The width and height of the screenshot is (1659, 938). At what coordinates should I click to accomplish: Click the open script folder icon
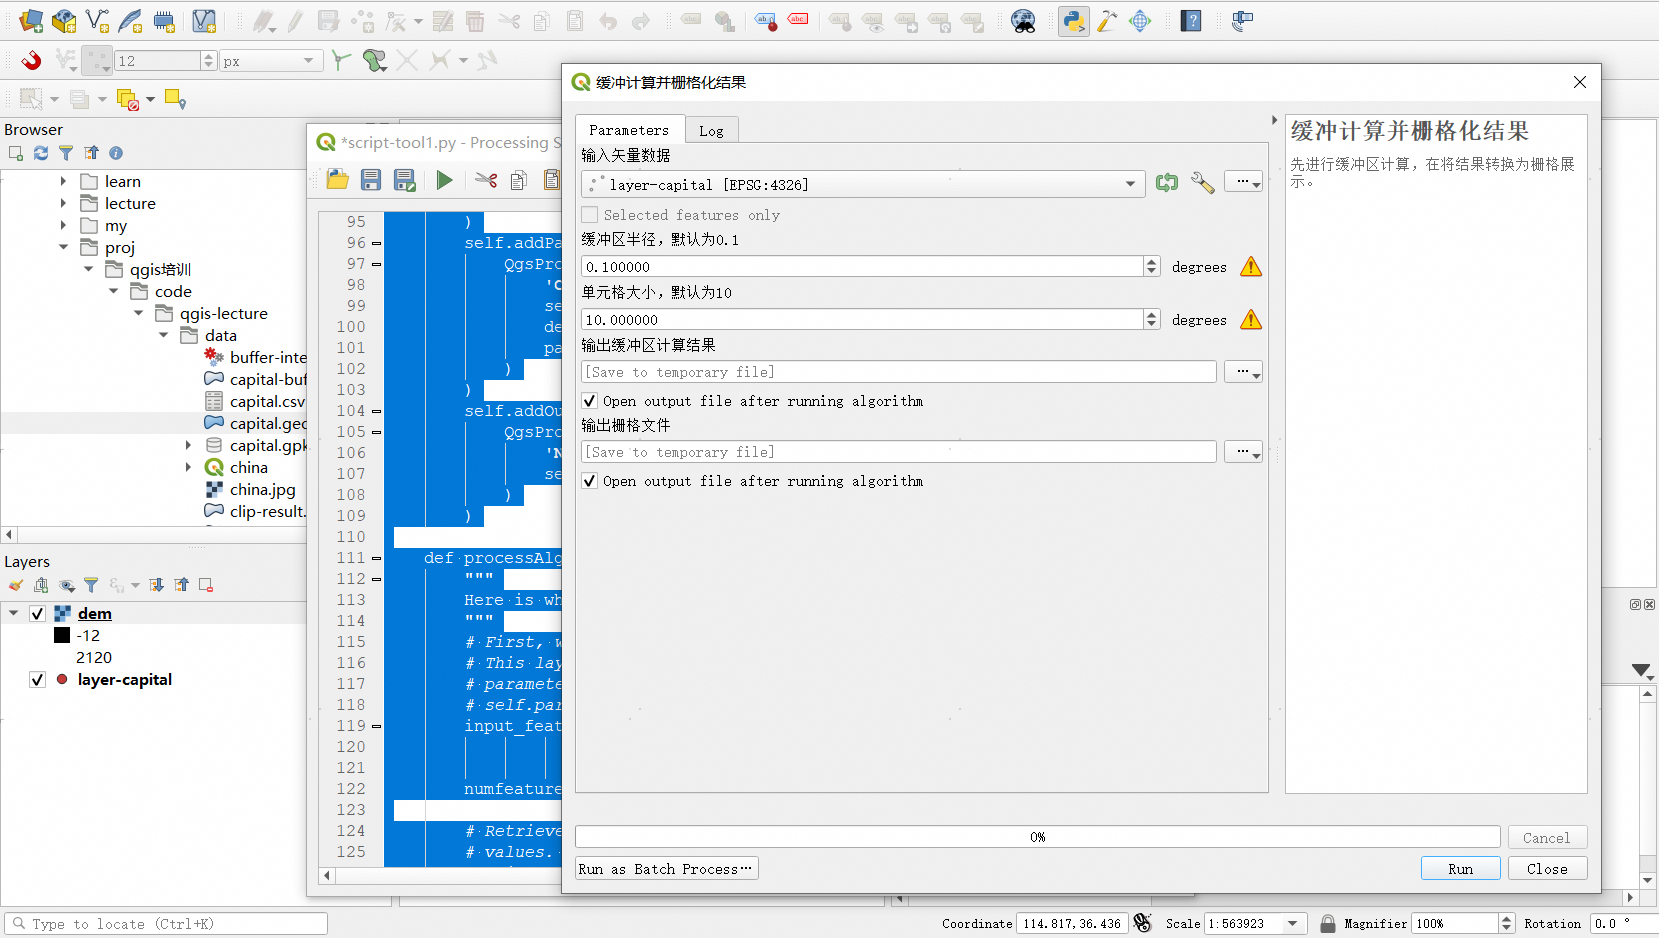click(x=338, y=180)
